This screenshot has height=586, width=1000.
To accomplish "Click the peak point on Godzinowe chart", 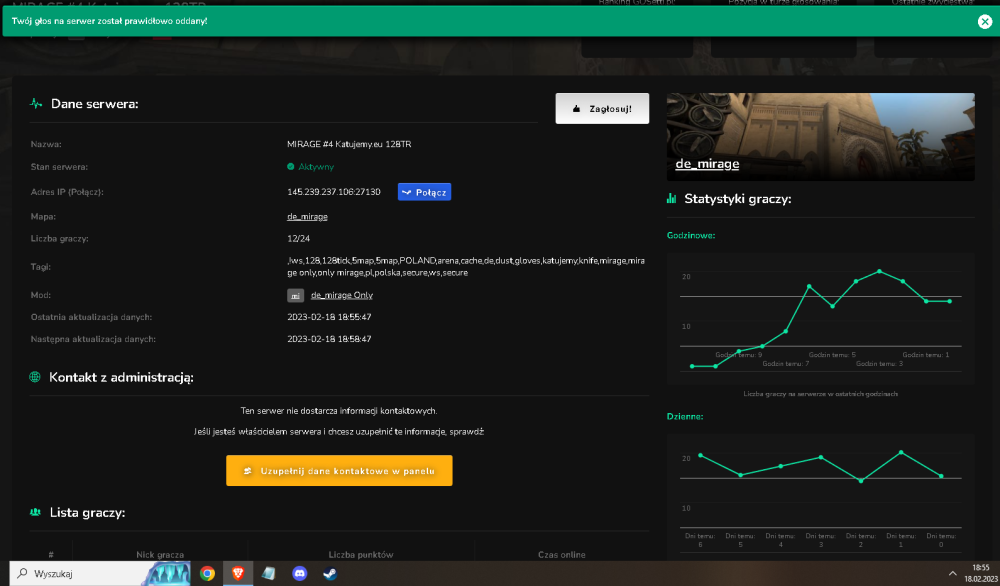I will point(879,272).
